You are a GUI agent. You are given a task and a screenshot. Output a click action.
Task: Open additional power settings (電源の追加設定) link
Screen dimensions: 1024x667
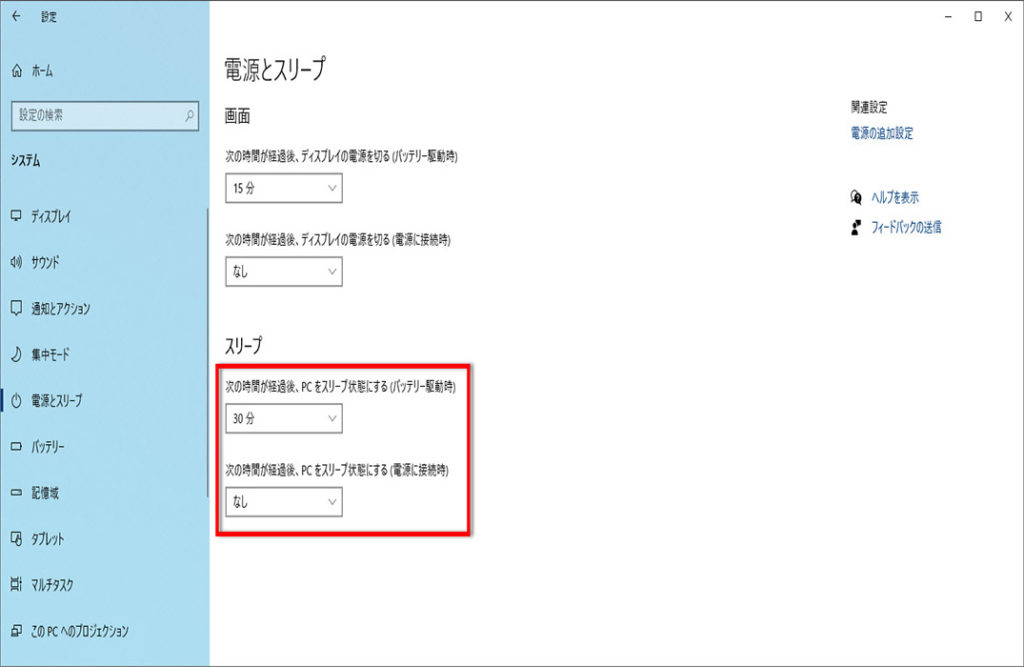[x=882, y=133]
